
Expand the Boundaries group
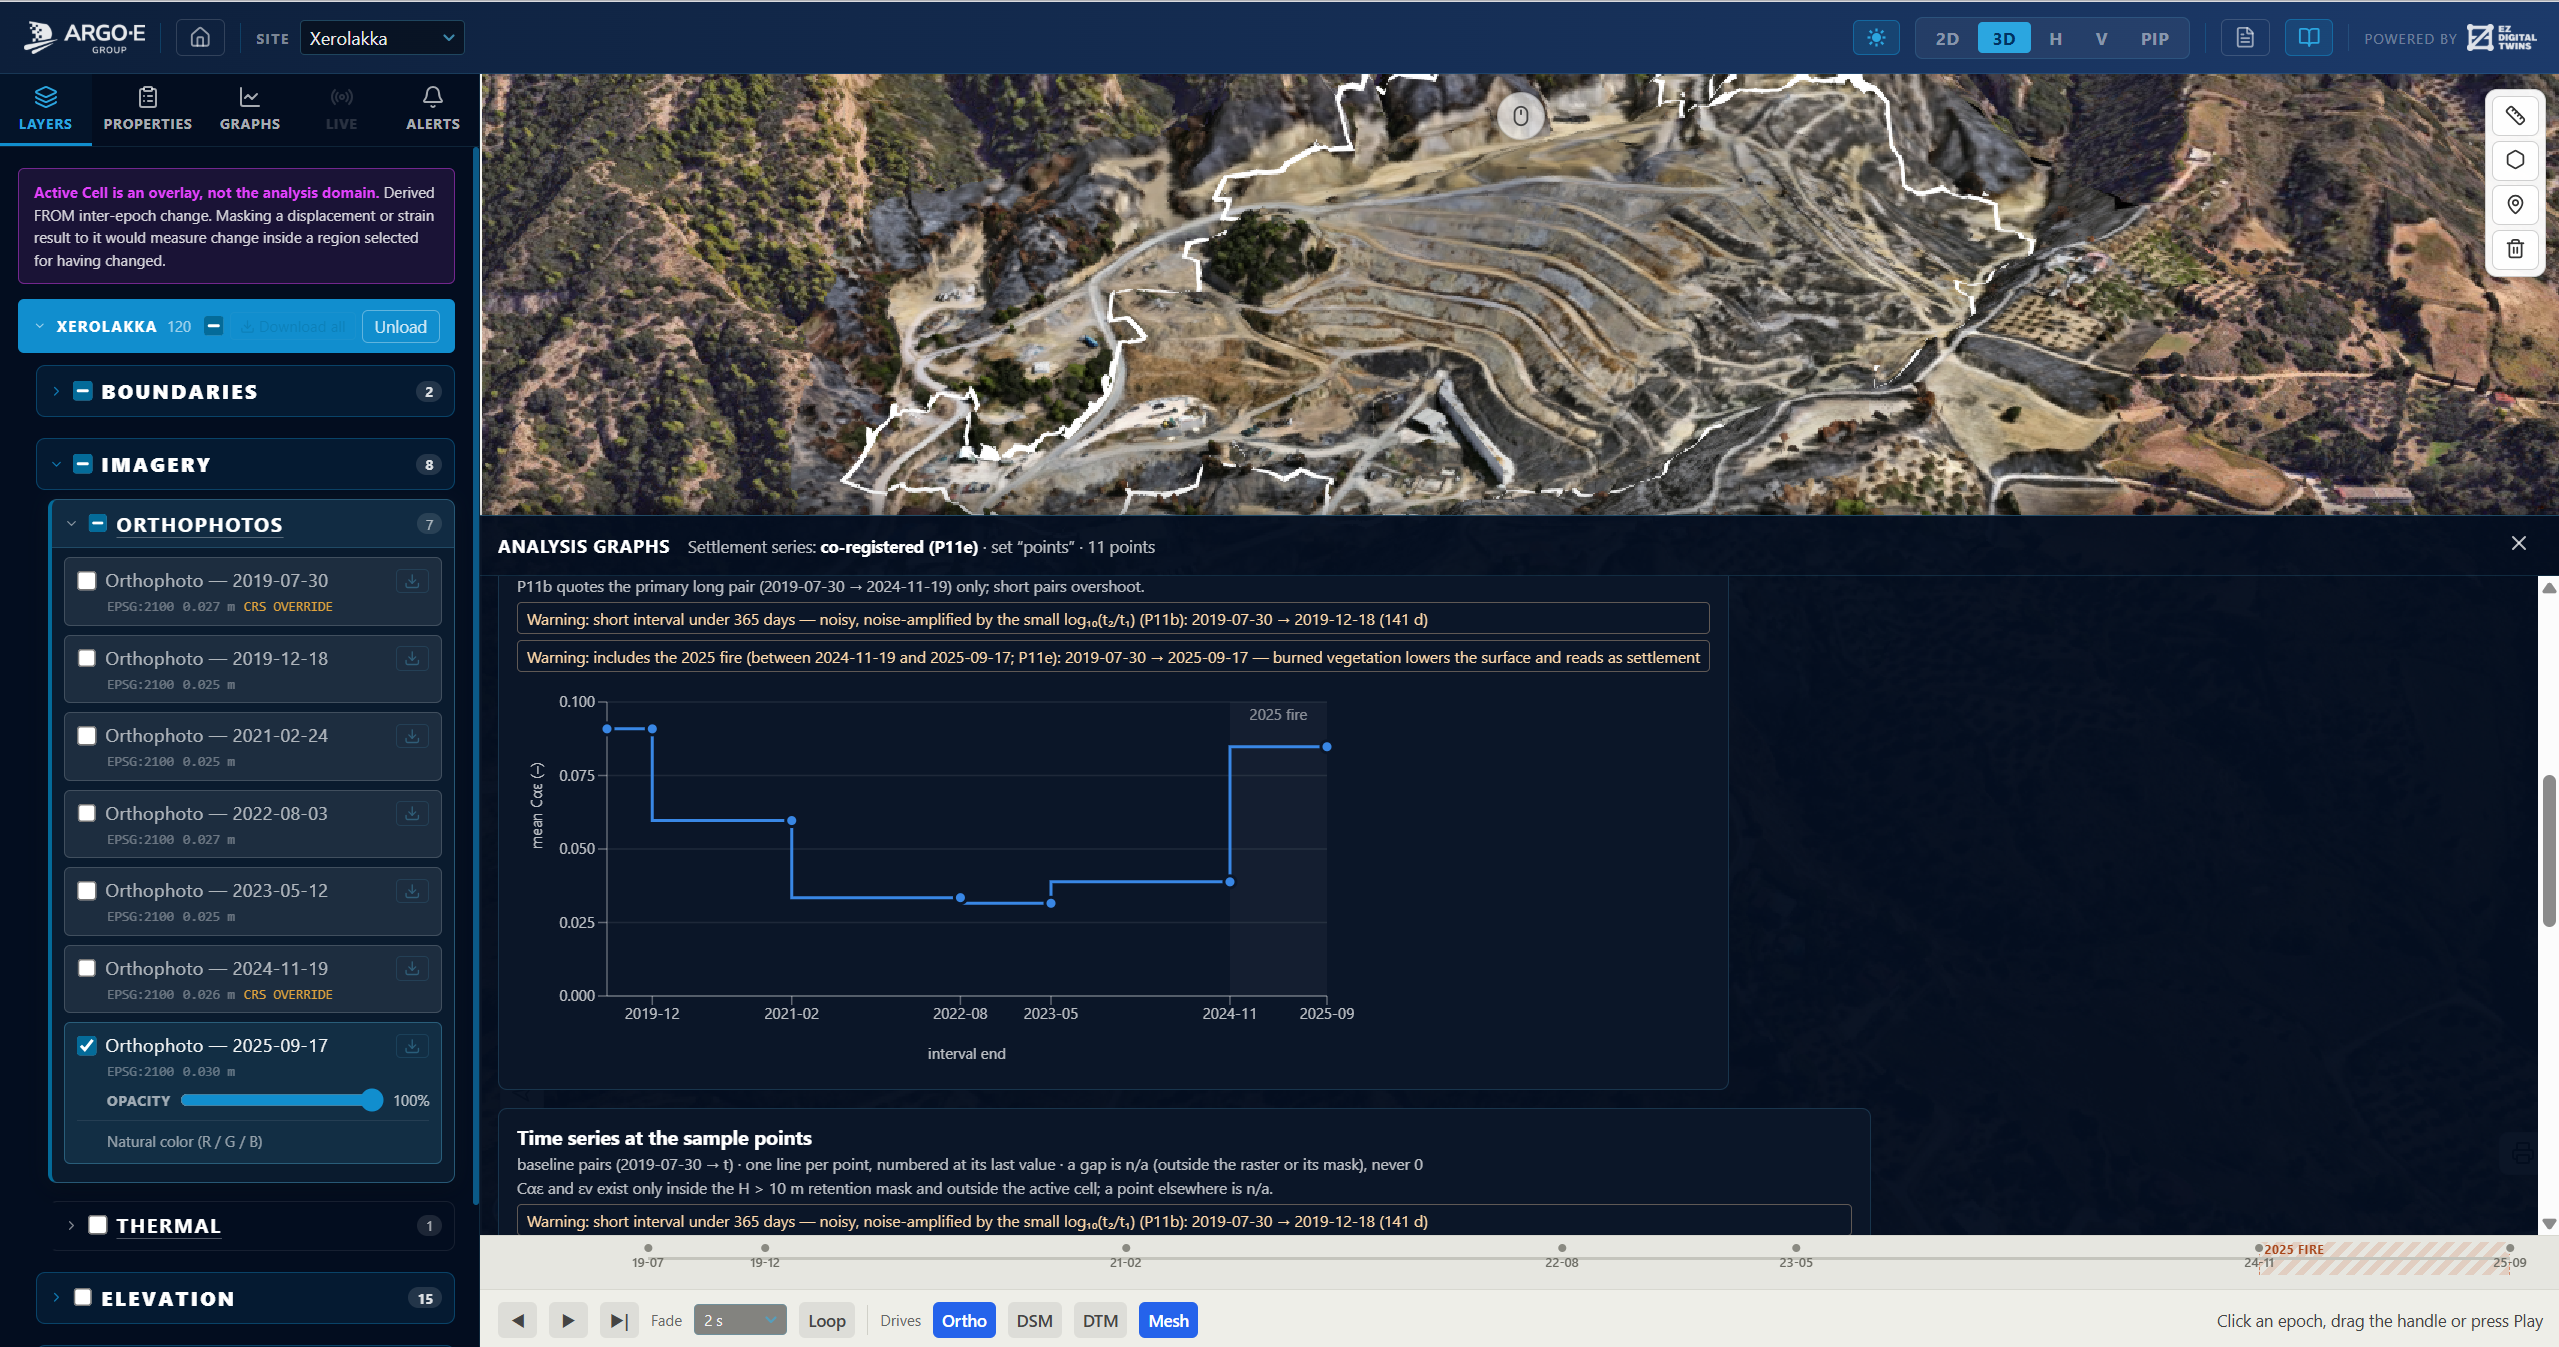pyautogui.click(x=56, y=391)
